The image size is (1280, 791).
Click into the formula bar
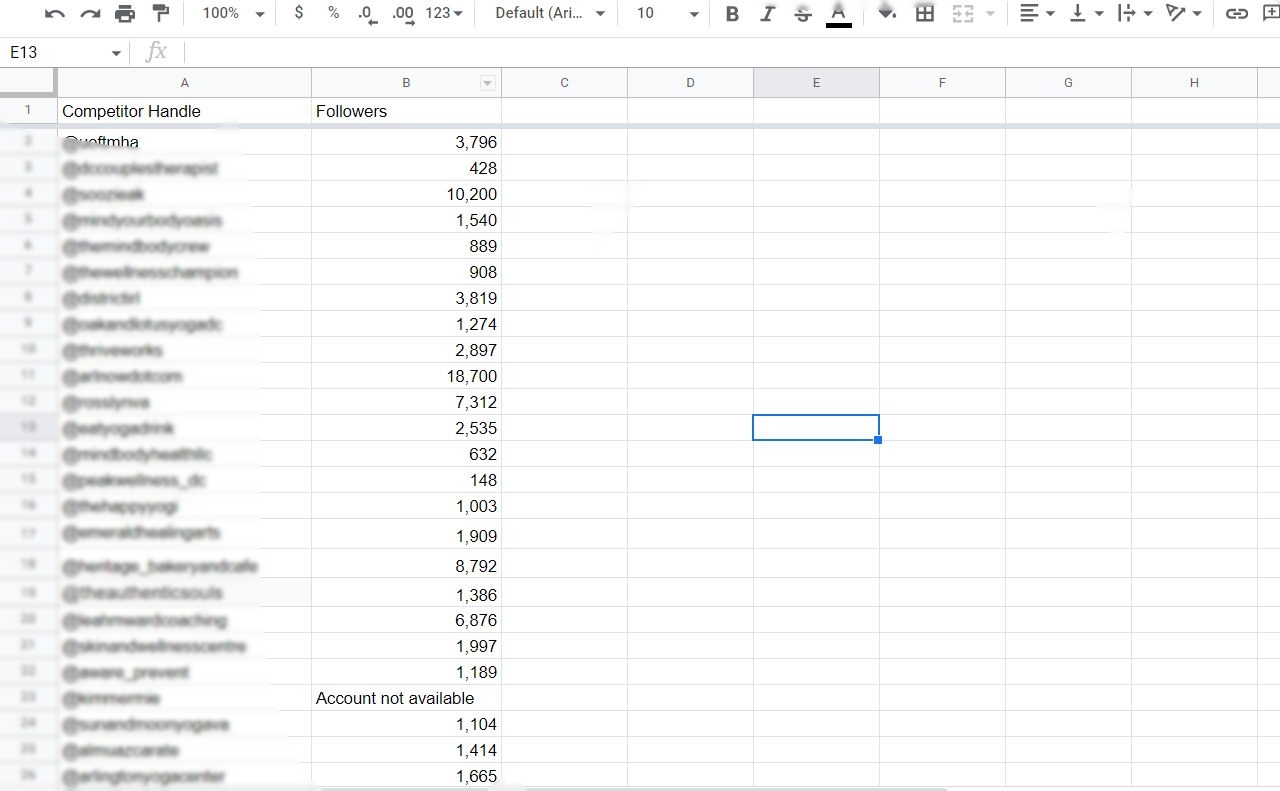(x=730, y=52)
